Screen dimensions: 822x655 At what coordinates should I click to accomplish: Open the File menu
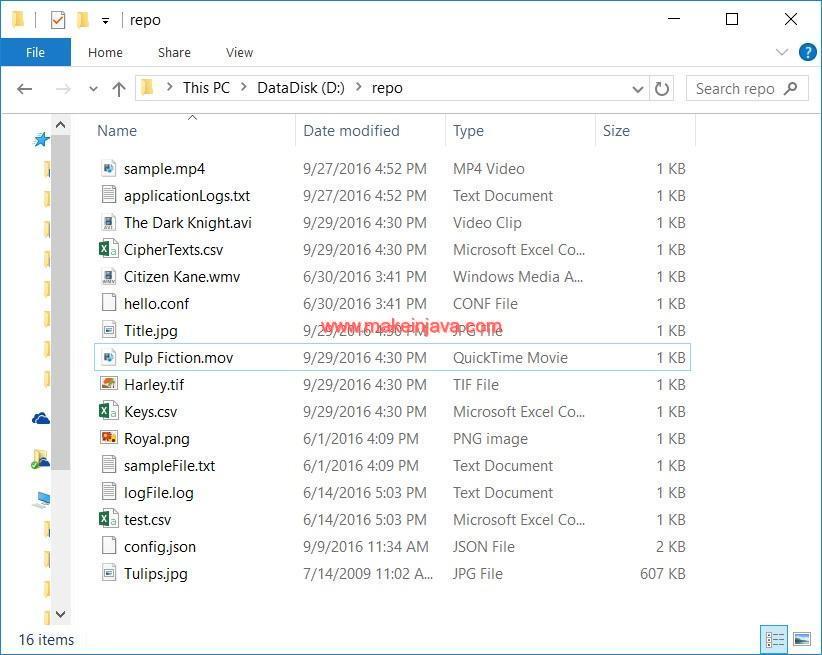pos(35,52)
